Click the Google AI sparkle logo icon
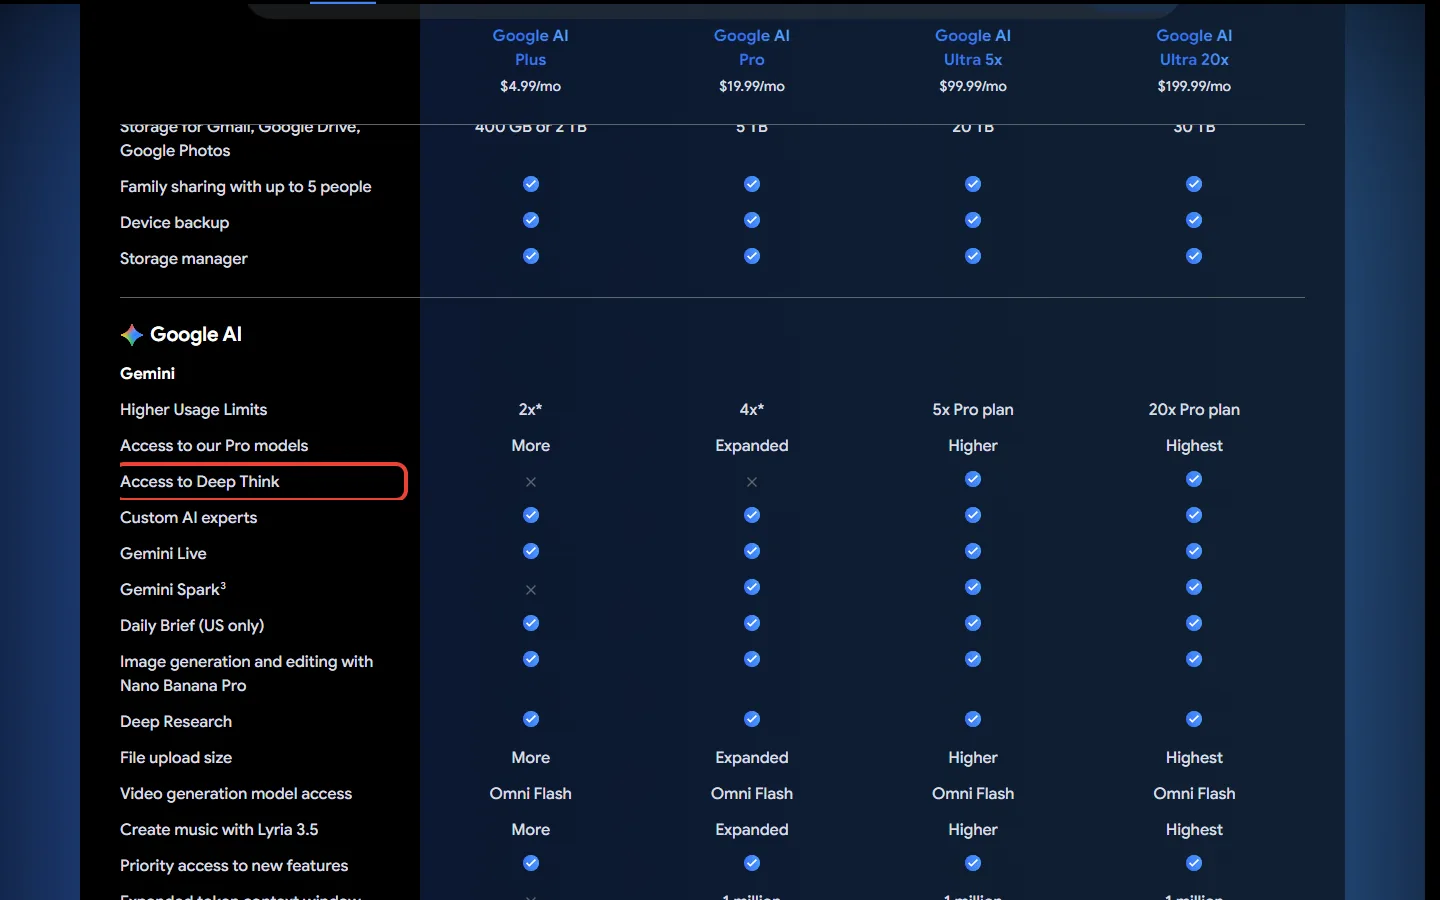1440x900 pixels. pyautogui.click(x=132, y=335)
